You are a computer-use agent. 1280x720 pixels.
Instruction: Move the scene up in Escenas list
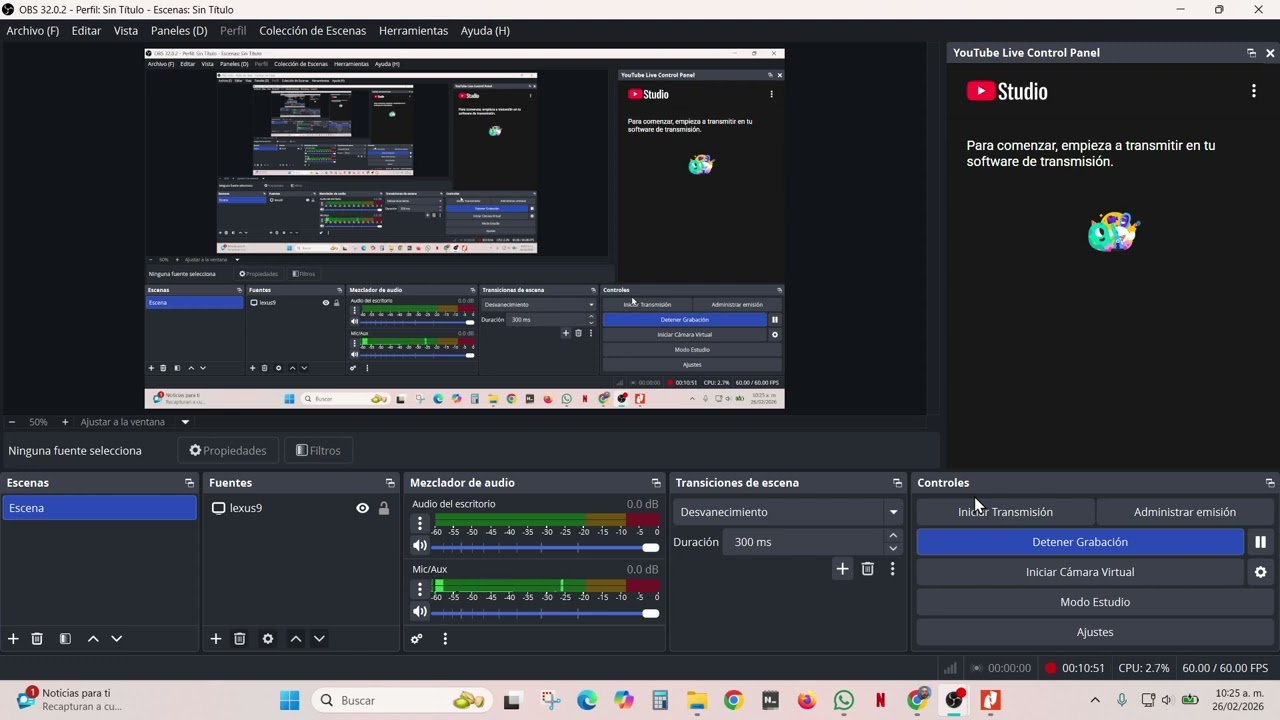93,639
